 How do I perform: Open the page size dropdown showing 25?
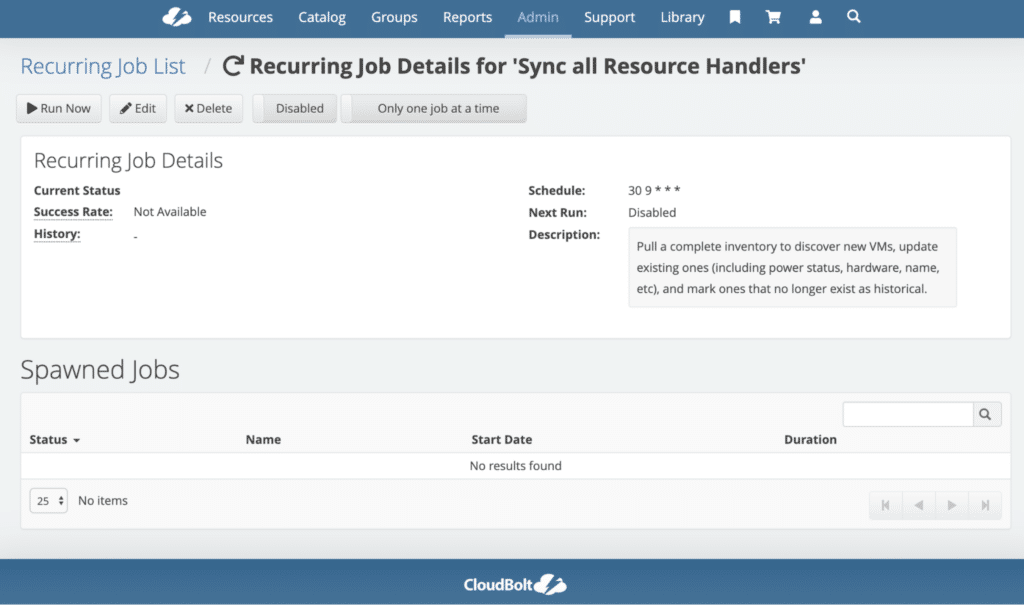coord(49,500)
